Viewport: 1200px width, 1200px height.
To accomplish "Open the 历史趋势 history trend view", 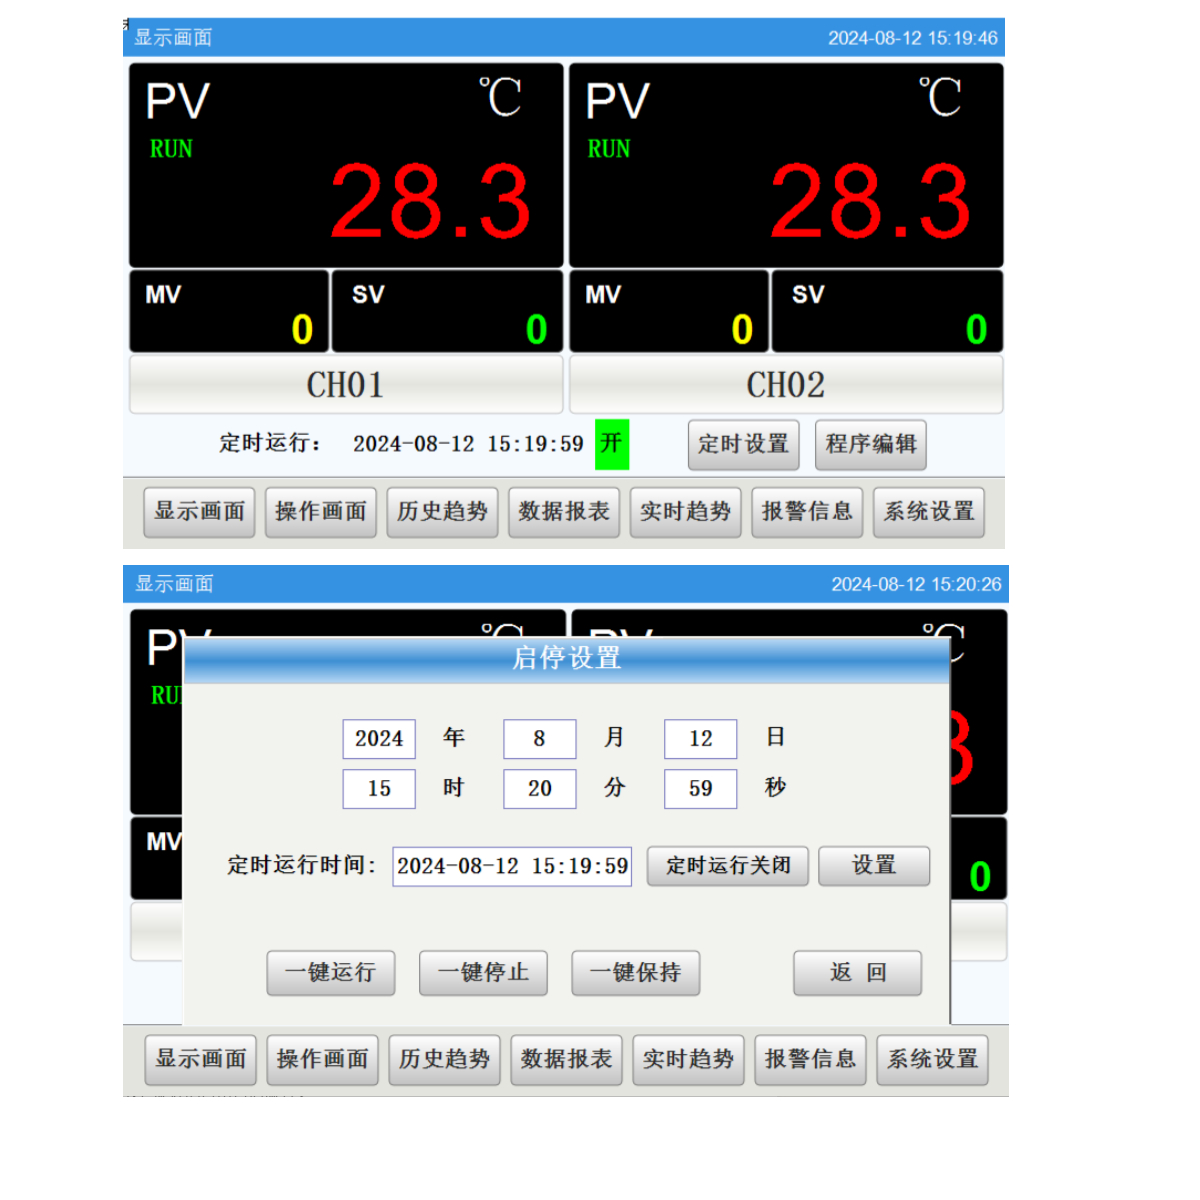I will [442, 512].
